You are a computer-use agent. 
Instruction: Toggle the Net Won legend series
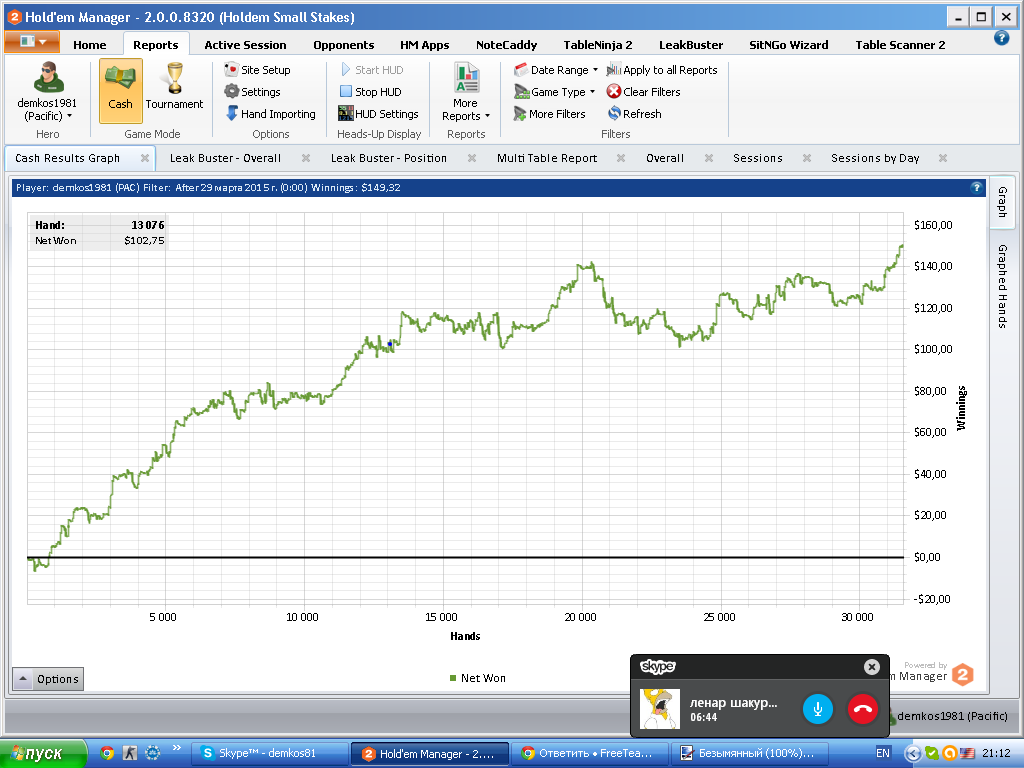coord(477,679)
